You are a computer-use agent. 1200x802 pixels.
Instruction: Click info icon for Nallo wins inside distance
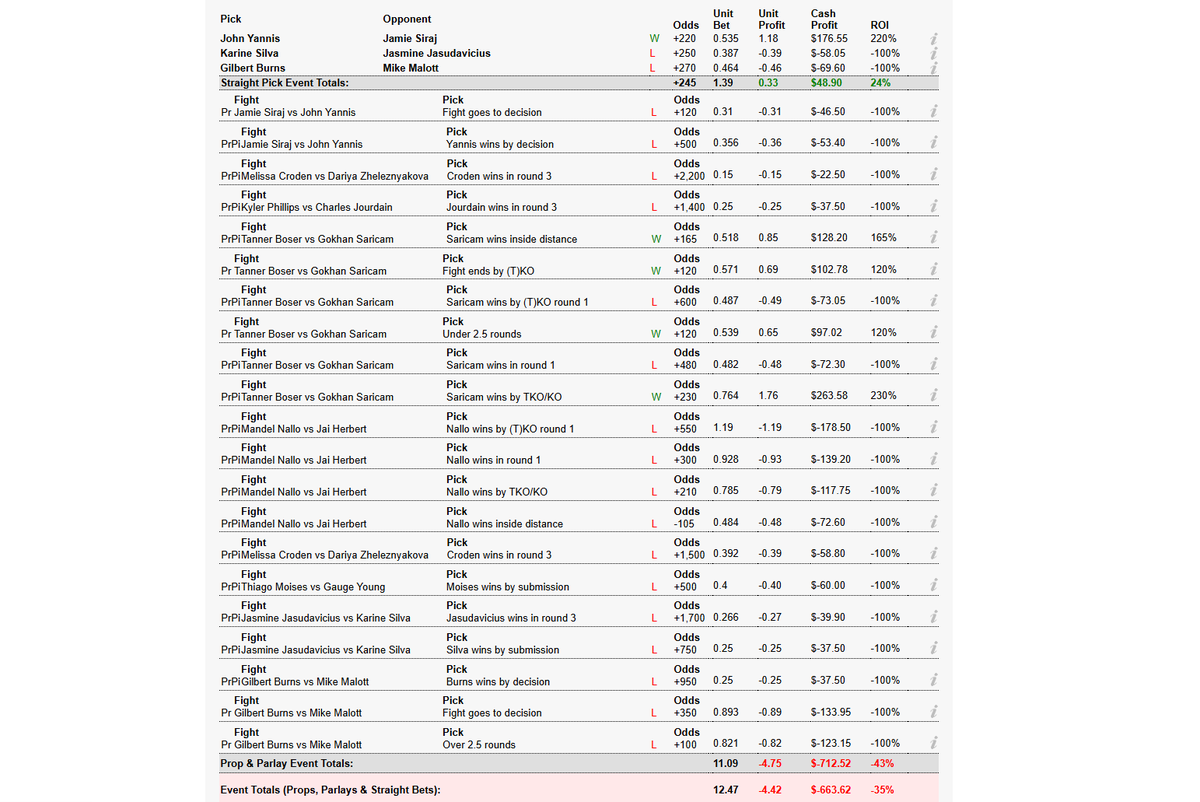click(932, 524)
